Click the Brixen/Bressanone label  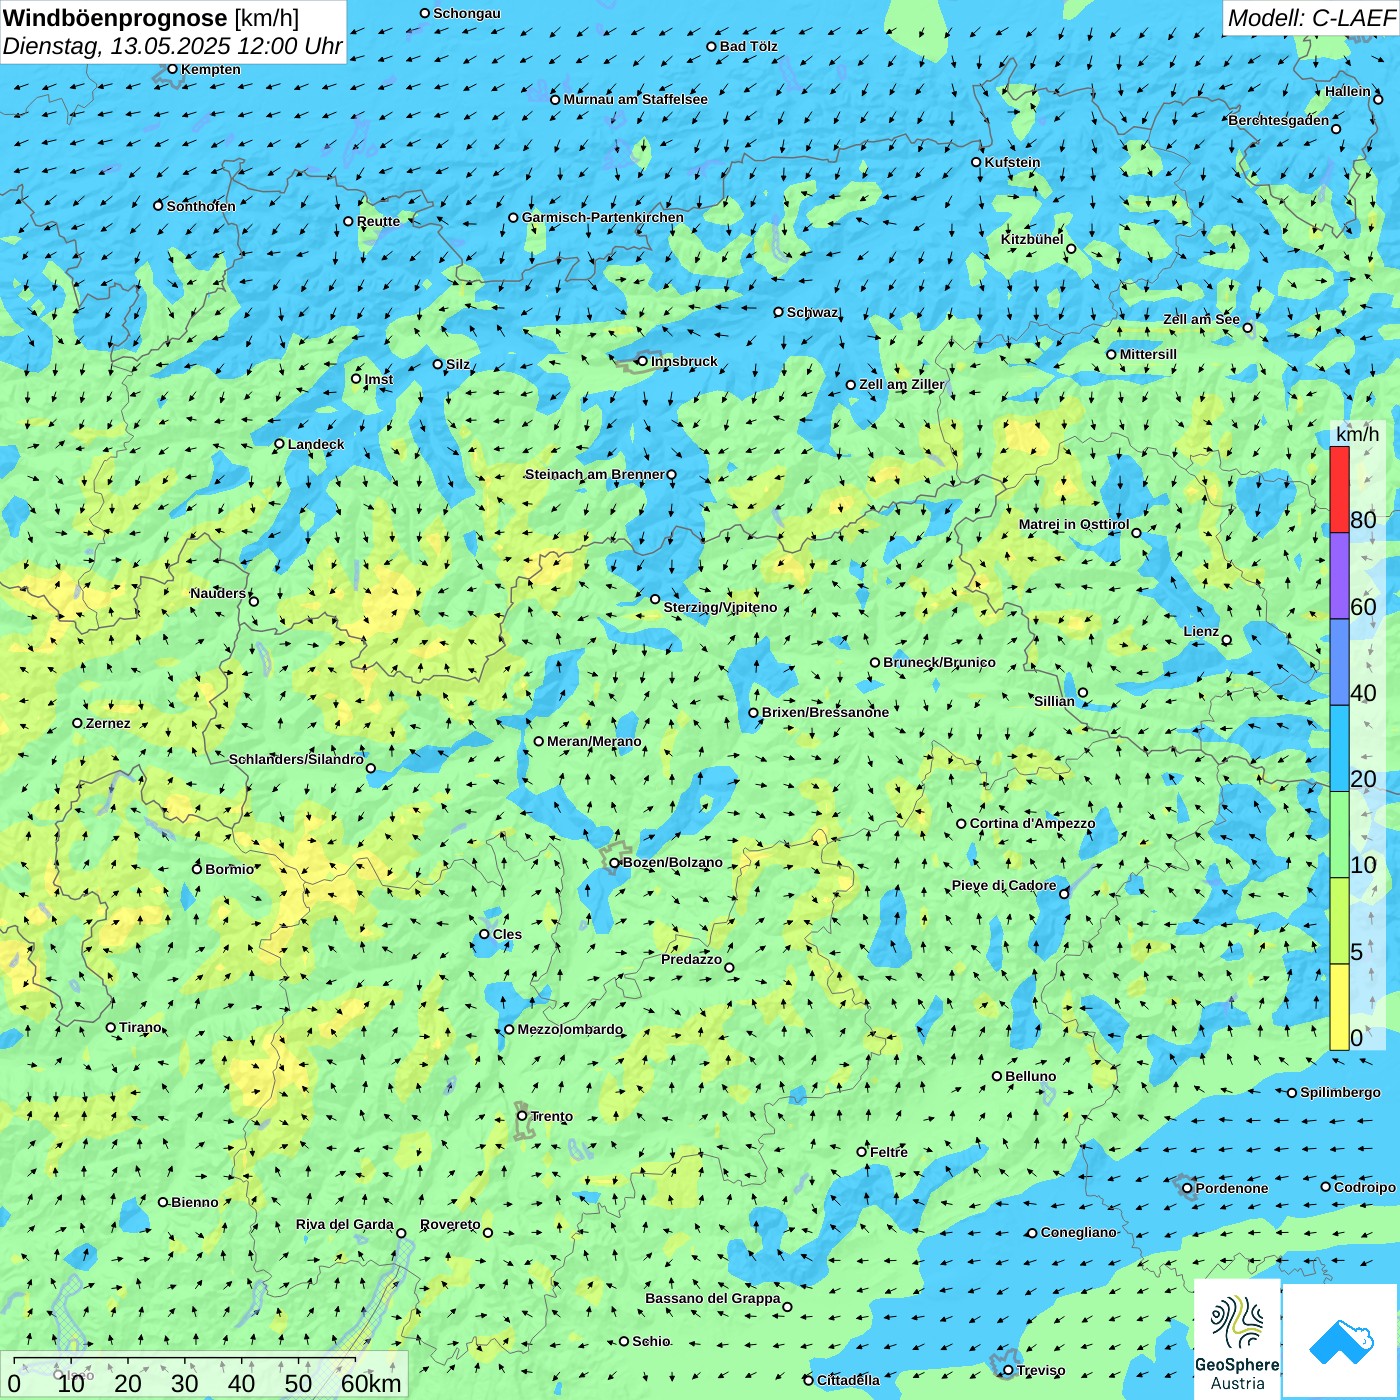click(x=825, y=712)
